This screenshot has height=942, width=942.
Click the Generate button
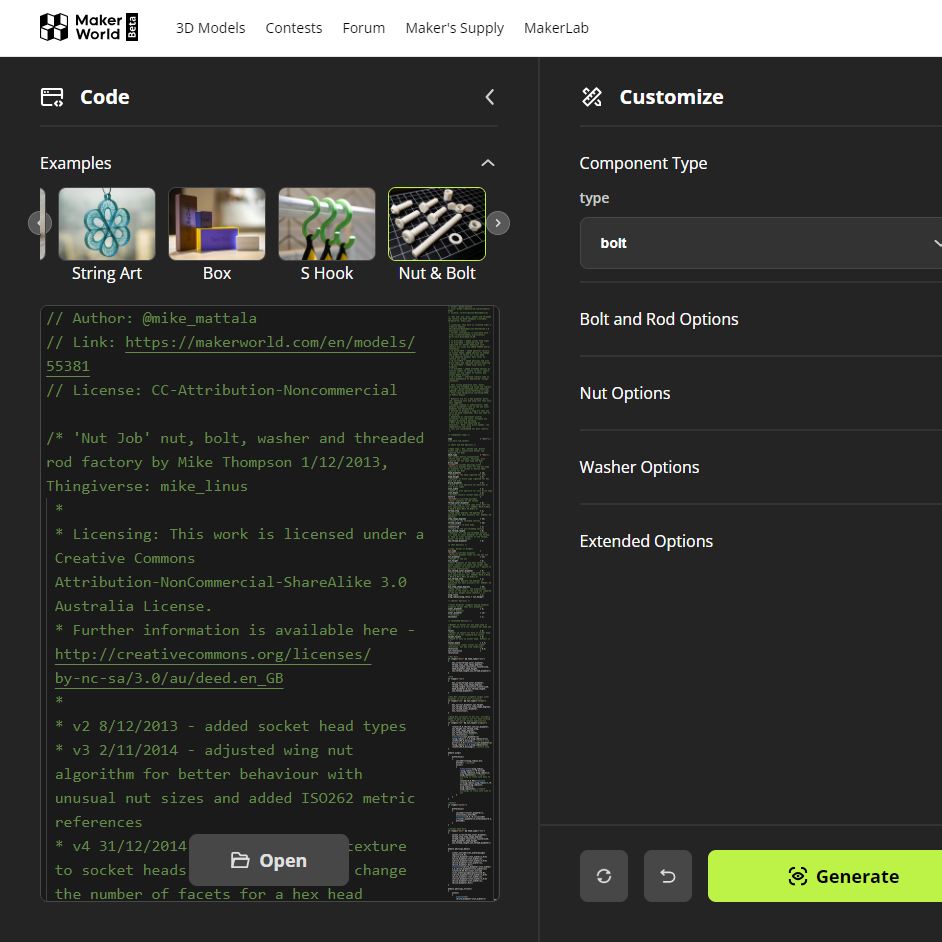point(825,876)
